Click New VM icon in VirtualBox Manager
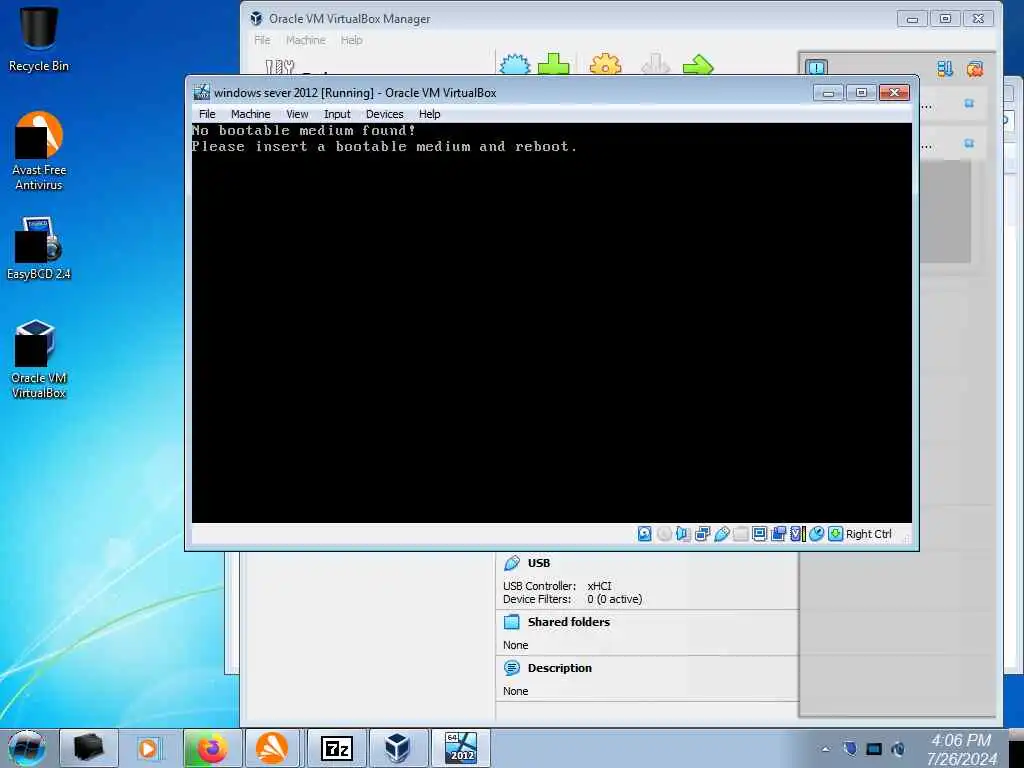Screen dimensions: 1024x768 [x=515, y=64]
